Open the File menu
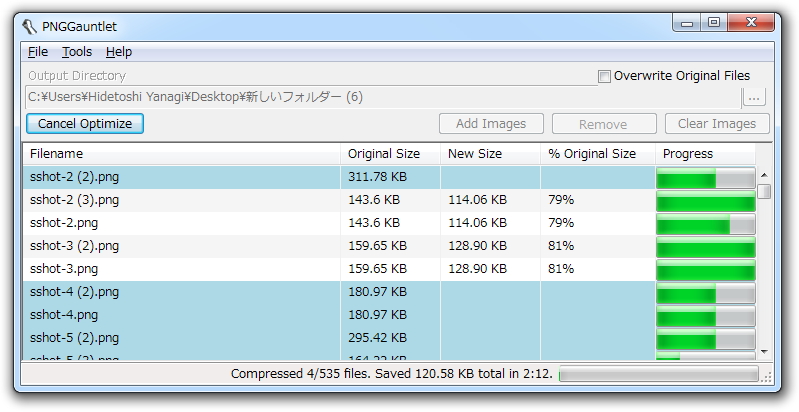The image size is (799, 412). pyautogui.click(x=38, y=52)
